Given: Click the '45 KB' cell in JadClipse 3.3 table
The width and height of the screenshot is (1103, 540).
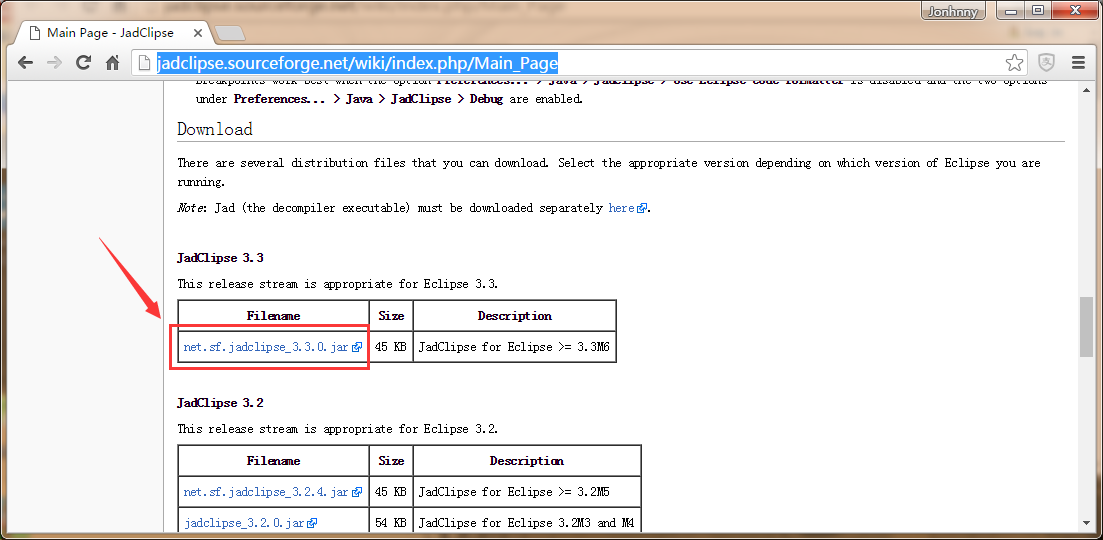Looking at the screenshot, I should click(391, 347).
